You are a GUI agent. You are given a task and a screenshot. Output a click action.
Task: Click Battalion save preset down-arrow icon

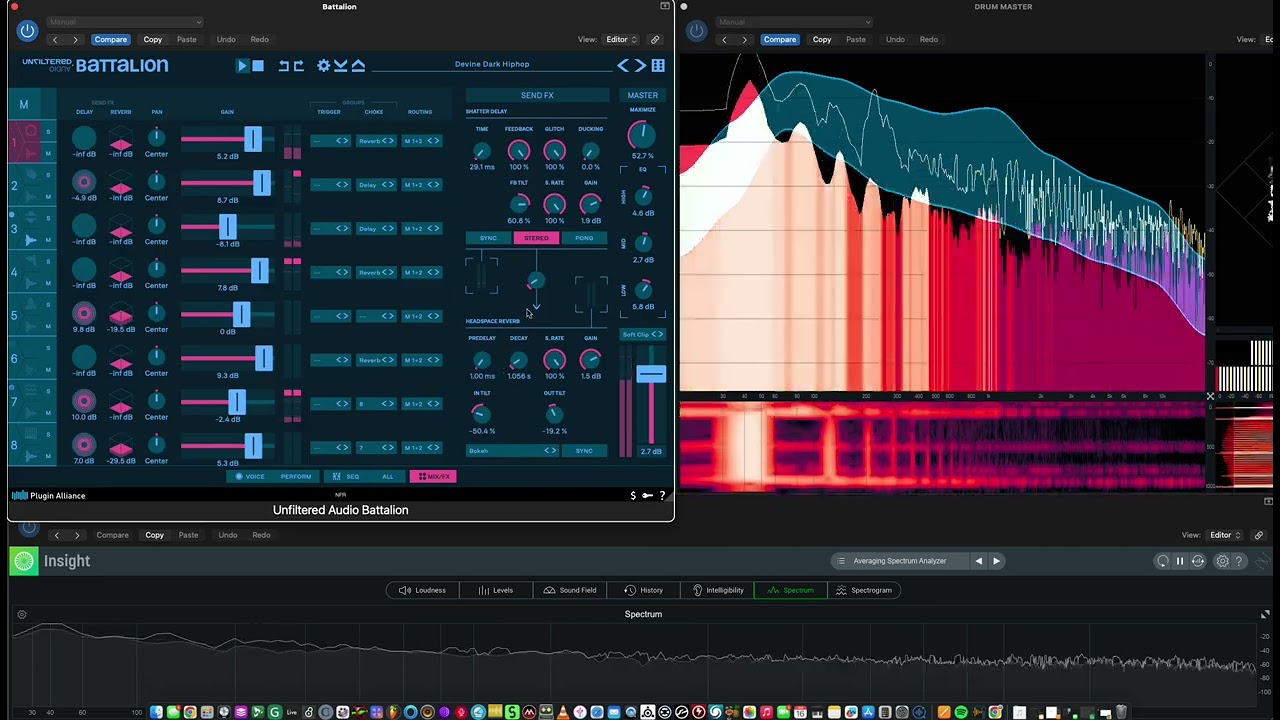(341, 66)
